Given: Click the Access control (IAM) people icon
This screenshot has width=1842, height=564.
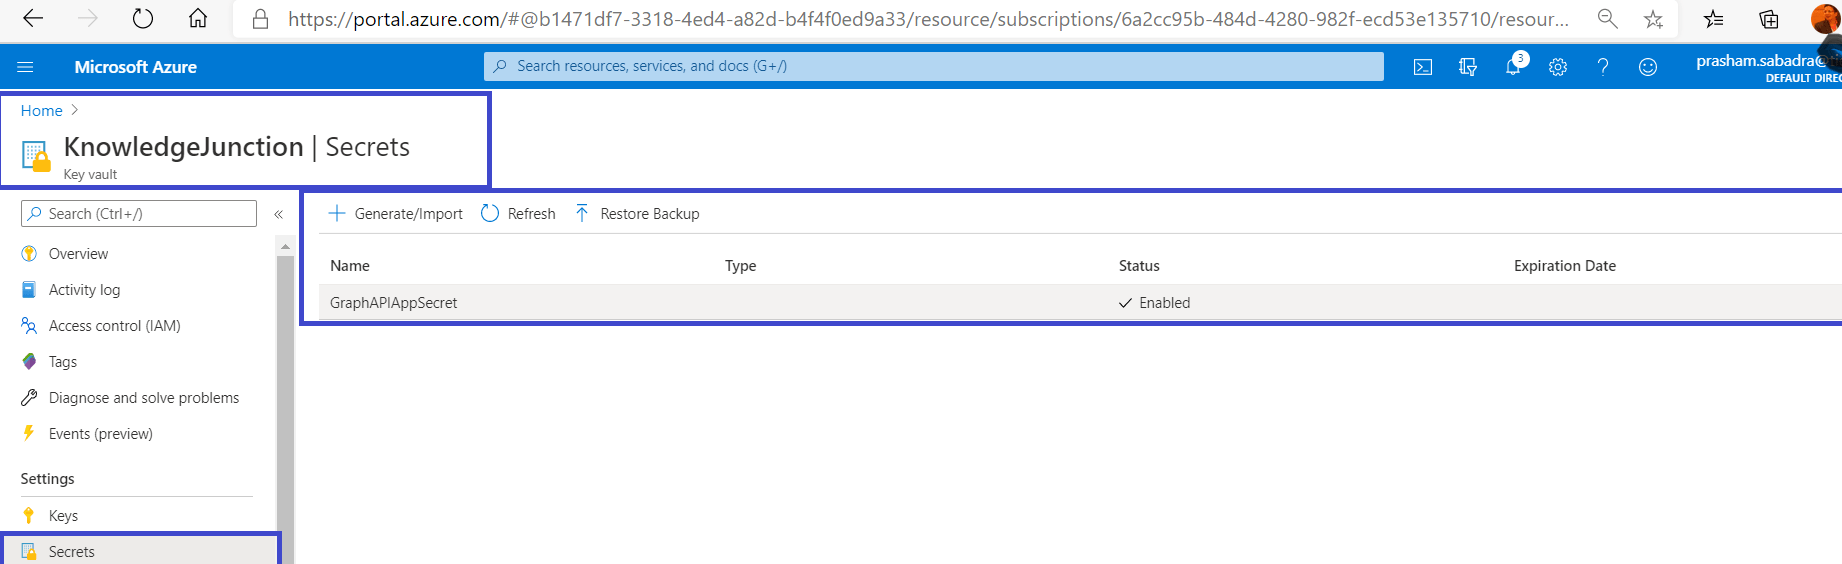Looking at the screenshot, I should [29, 326].
